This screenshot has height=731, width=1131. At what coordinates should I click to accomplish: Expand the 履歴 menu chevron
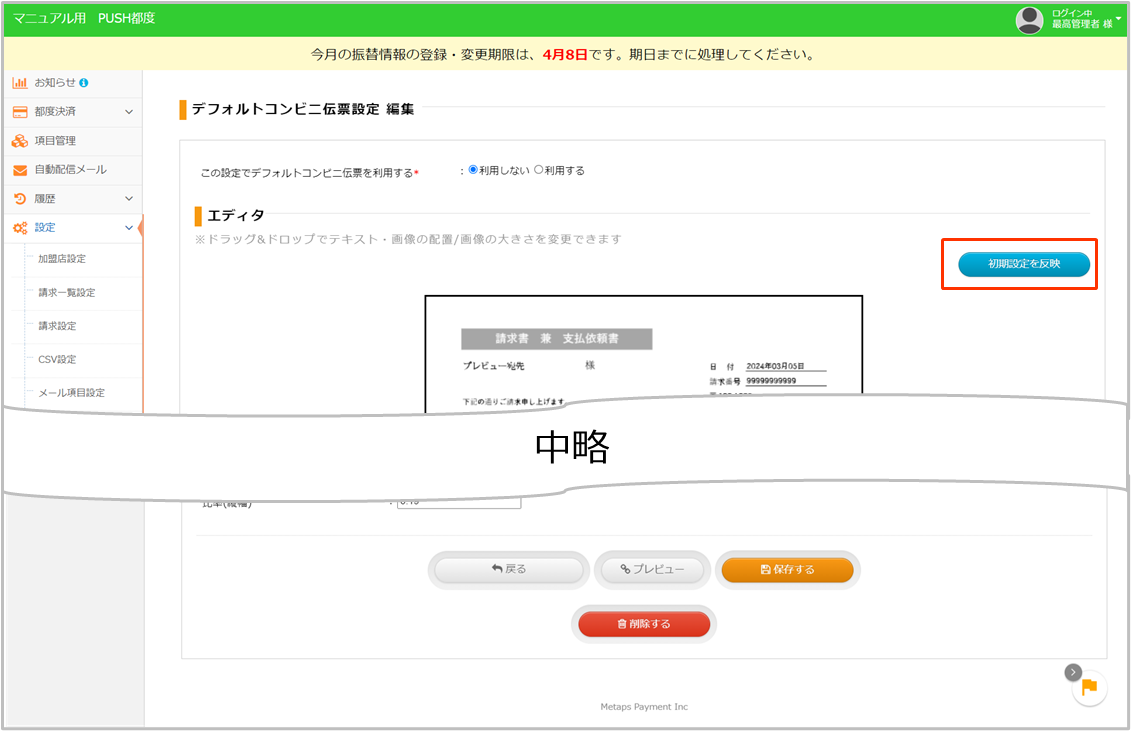point(128,199)
